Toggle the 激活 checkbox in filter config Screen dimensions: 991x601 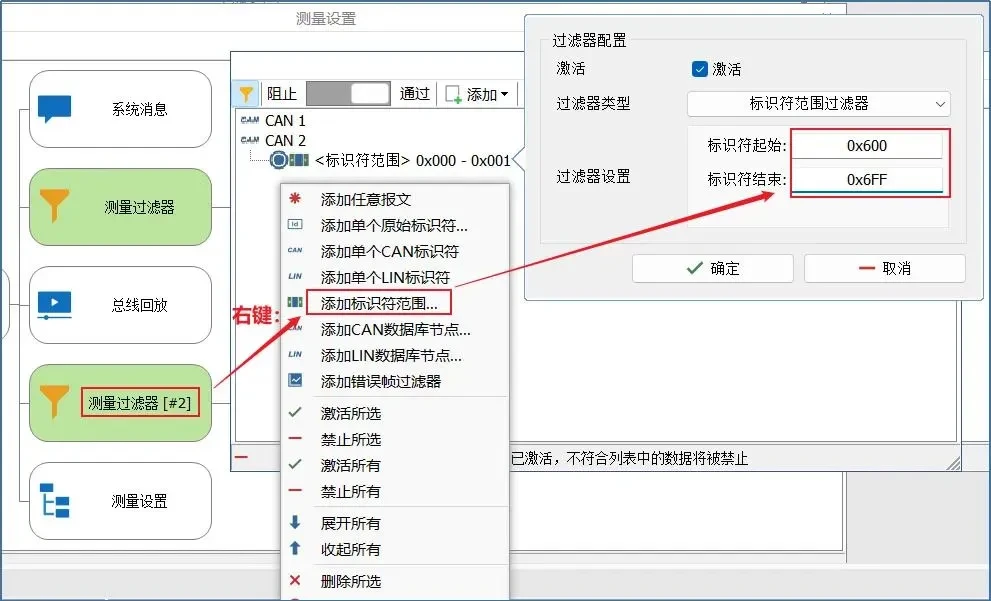700,69
